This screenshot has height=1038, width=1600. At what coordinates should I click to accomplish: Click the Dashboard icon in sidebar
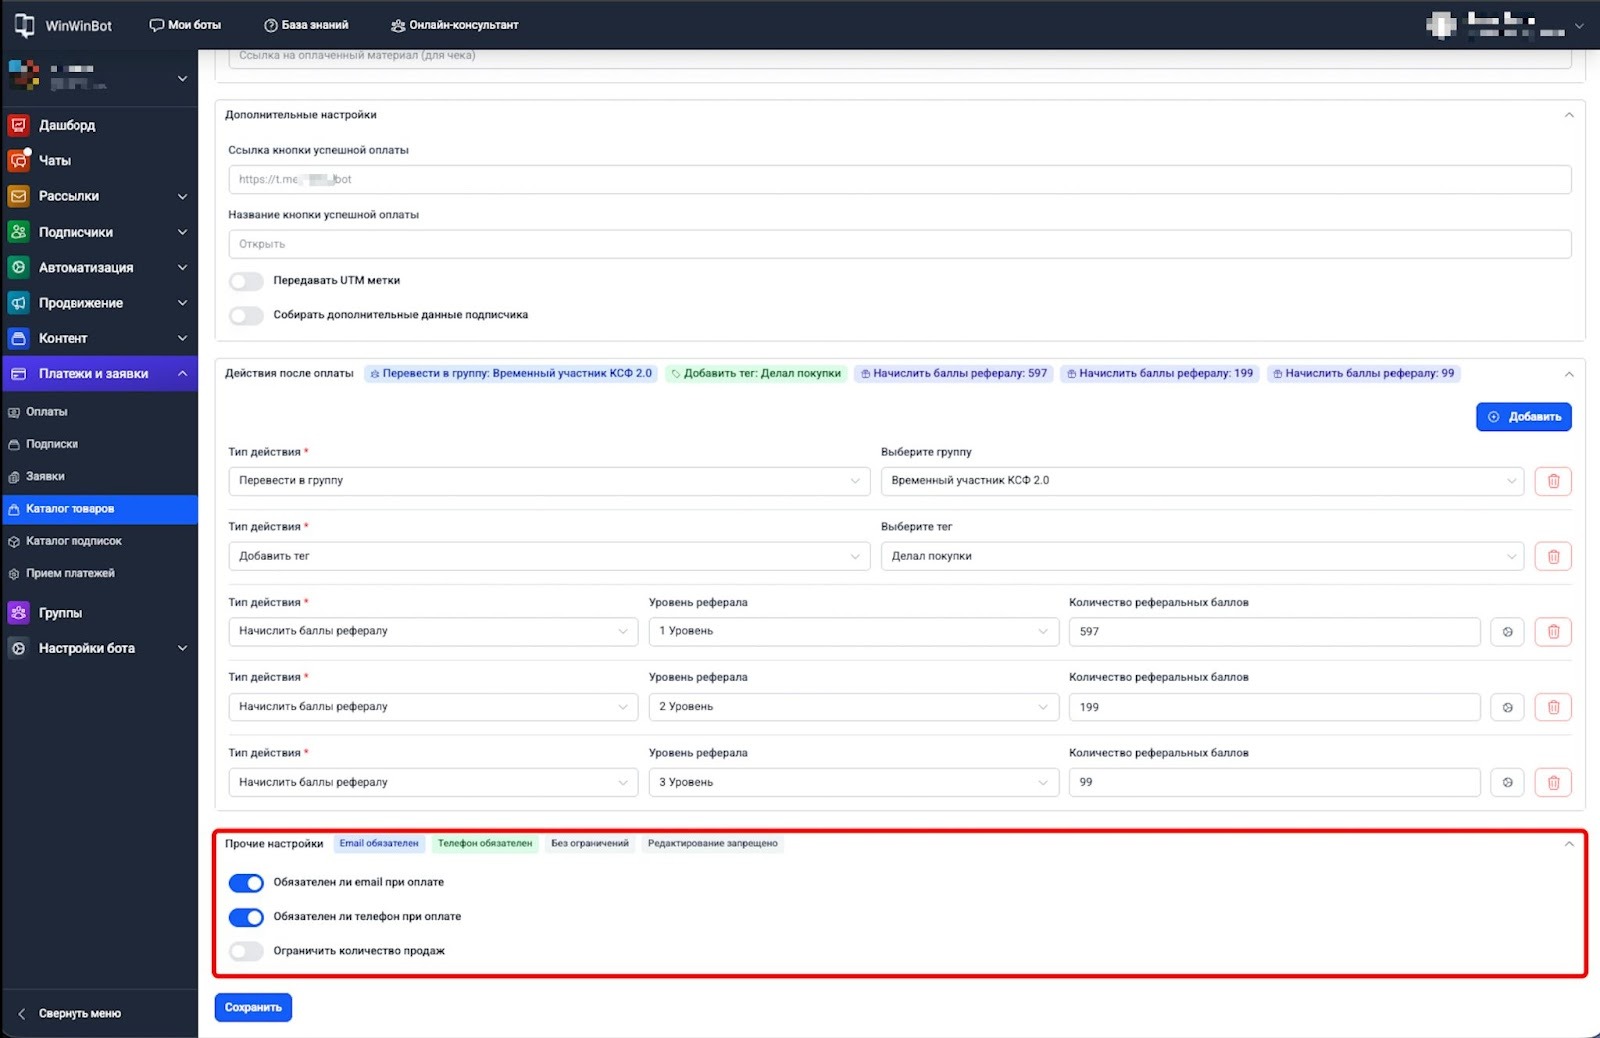(x=18, y=125)
